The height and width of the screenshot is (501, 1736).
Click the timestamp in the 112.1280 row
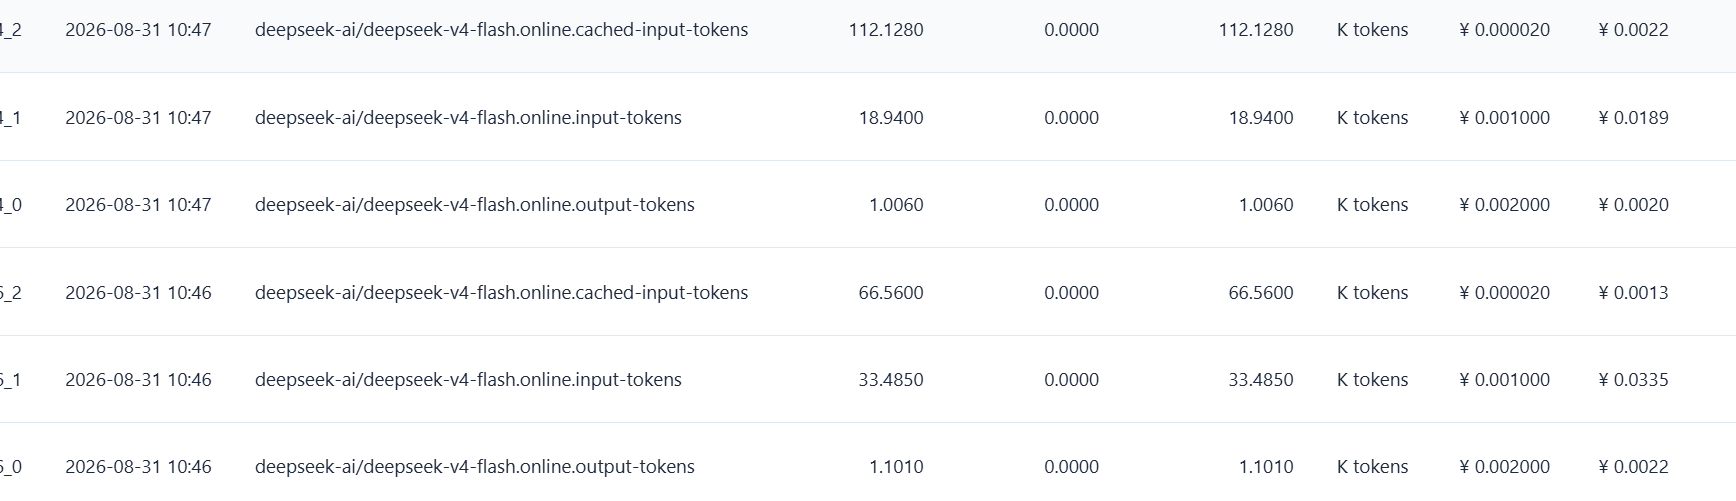coord(138,30)
